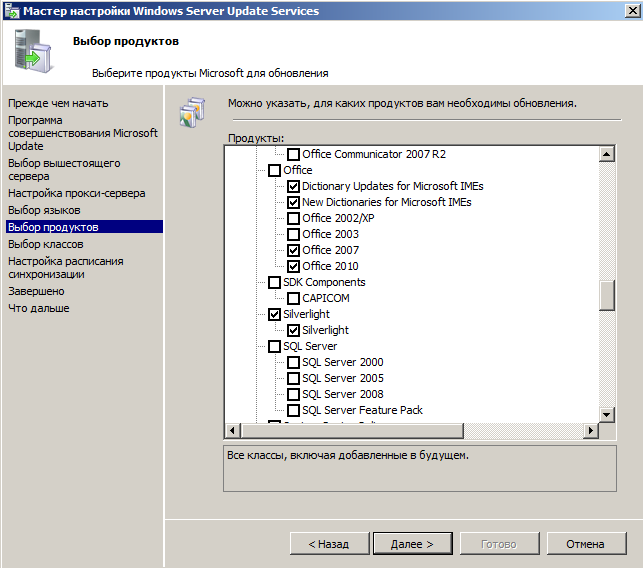This screenshot has width=643, height=568.
Task: Click the WSUS server icon in header
Action: pyautogui.click(x=33, y=51)
